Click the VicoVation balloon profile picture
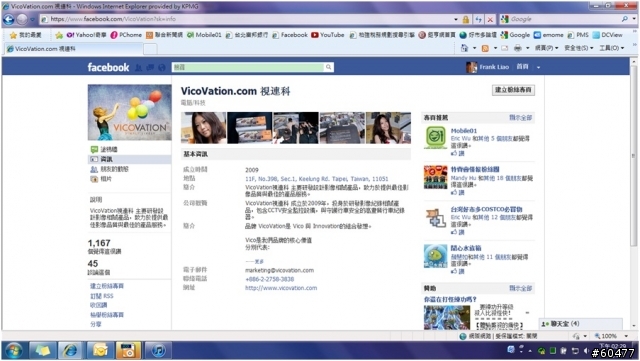 (129, 112)
